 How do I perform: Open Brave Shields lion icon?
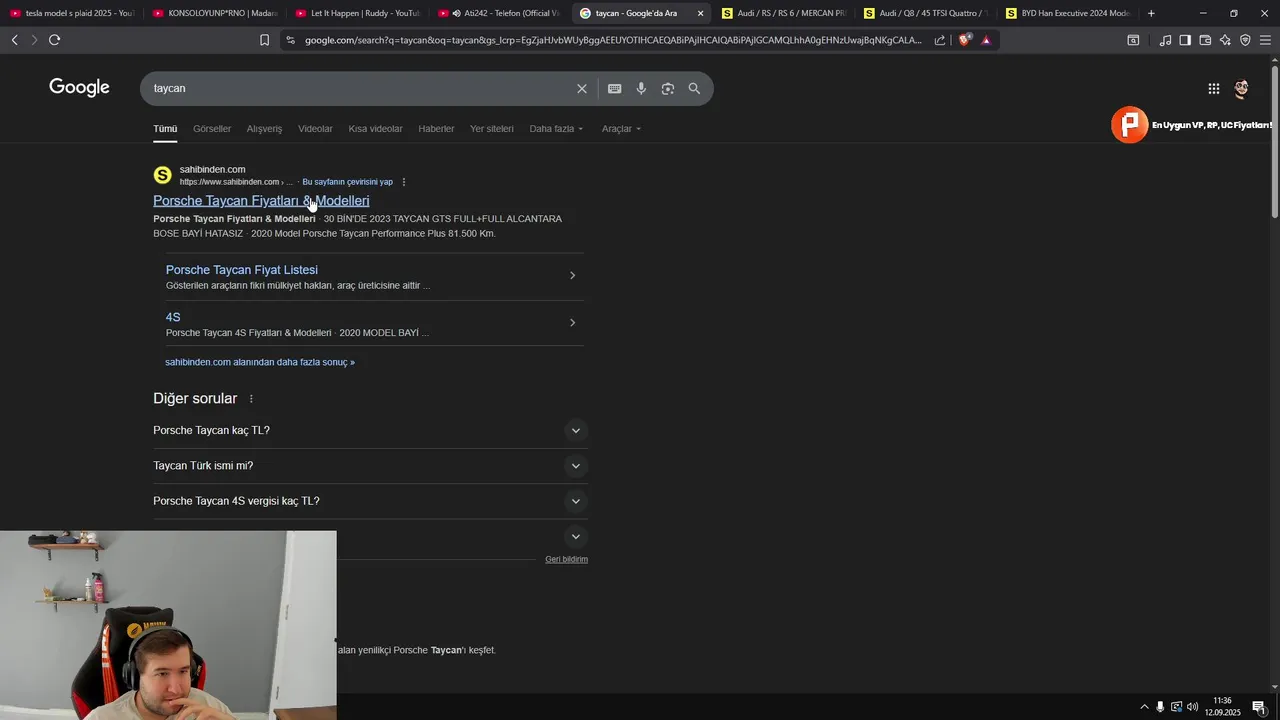[965, 40]
